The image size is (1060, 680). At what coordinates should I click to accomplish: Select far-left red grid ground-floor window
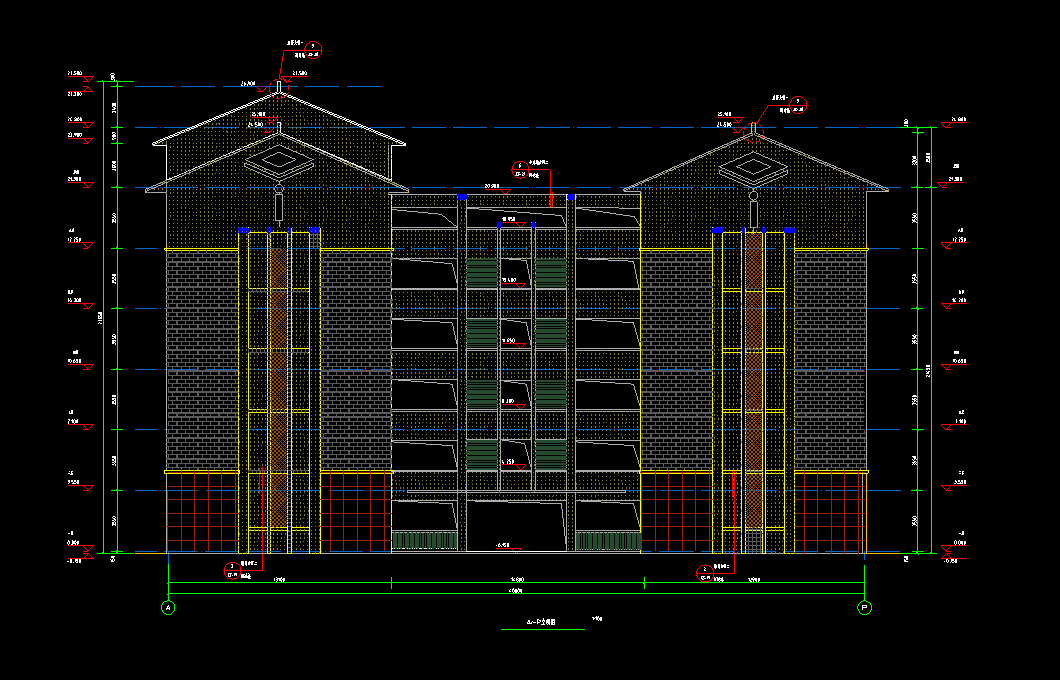pyautogui.click(x=201, y=513)
